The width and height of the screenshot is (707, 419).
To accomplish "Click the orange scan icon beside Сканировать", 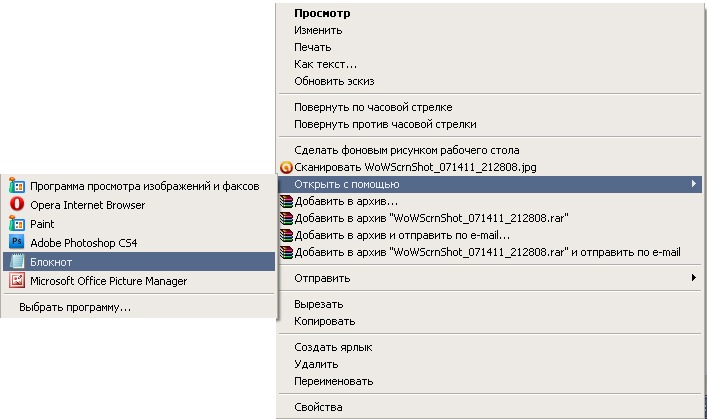I will (x=286, y=167).
